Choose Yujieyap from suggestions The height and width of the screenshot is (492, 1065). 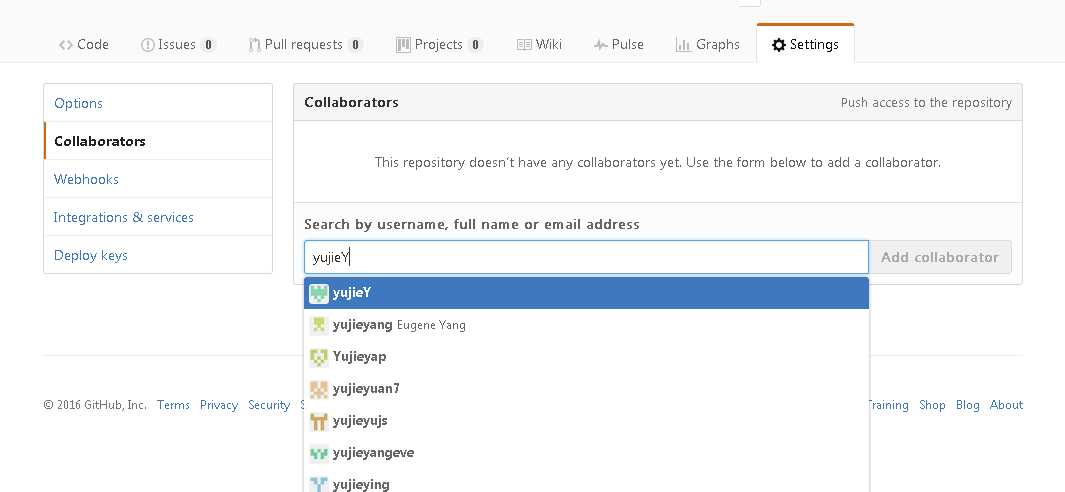[586, 357]
